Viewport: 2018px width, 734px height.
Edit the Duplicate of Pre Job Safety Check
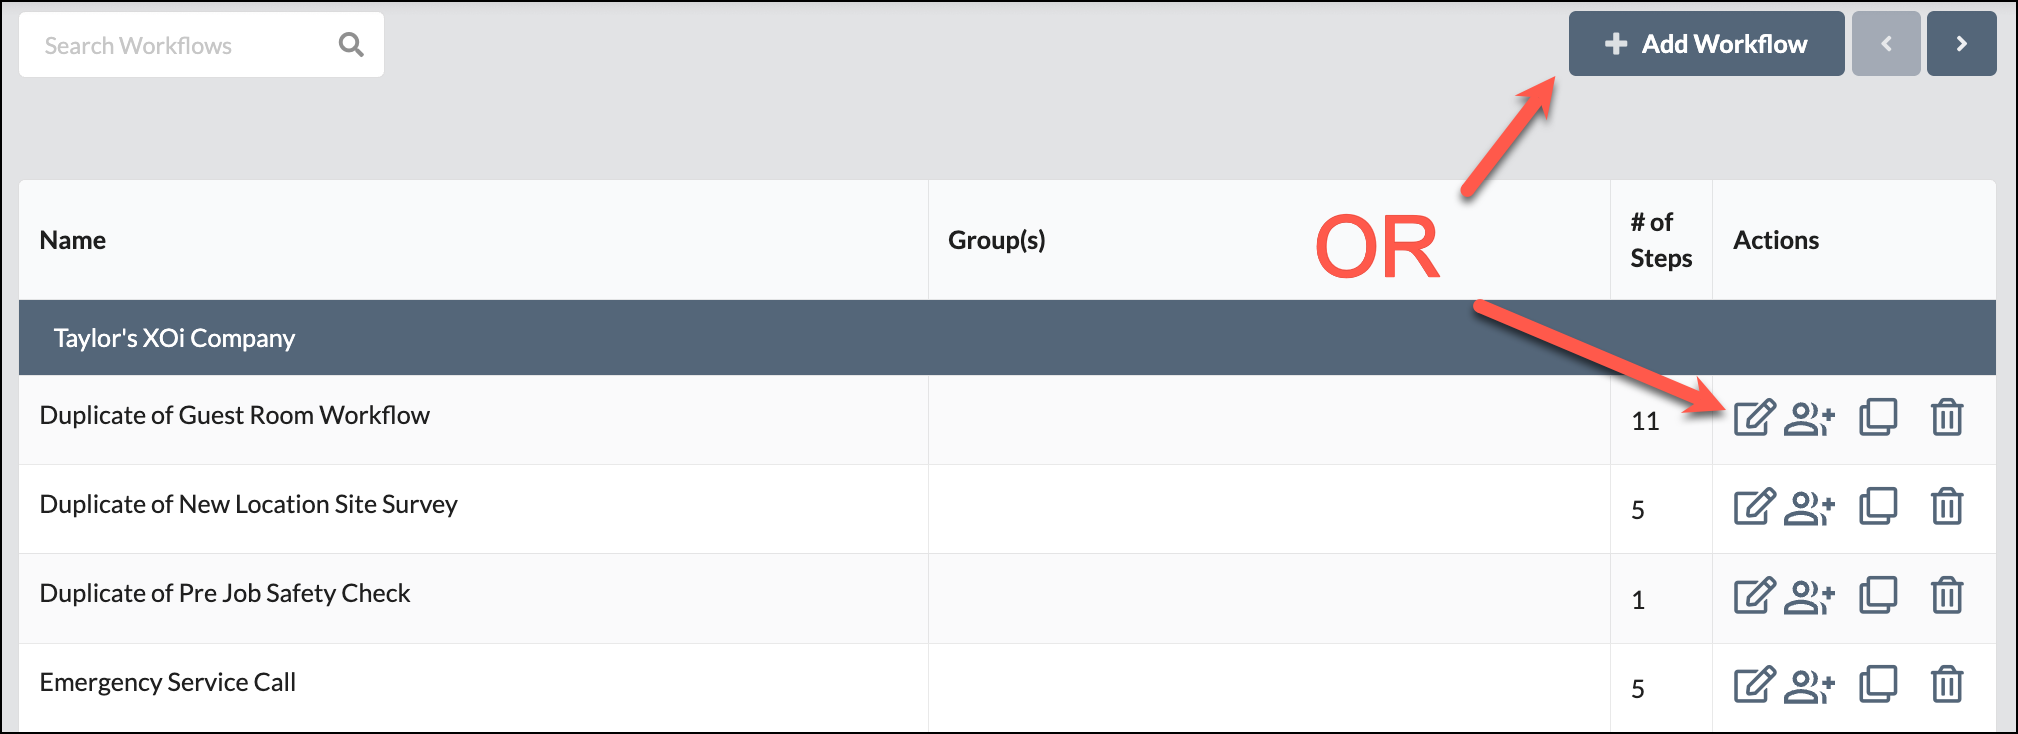coord(1753,596)
